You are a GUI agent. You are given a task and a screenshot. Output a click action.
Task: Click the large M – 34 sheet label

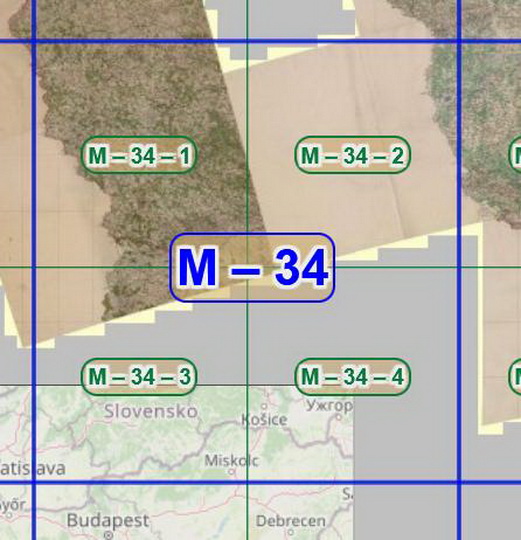[252, 268]
